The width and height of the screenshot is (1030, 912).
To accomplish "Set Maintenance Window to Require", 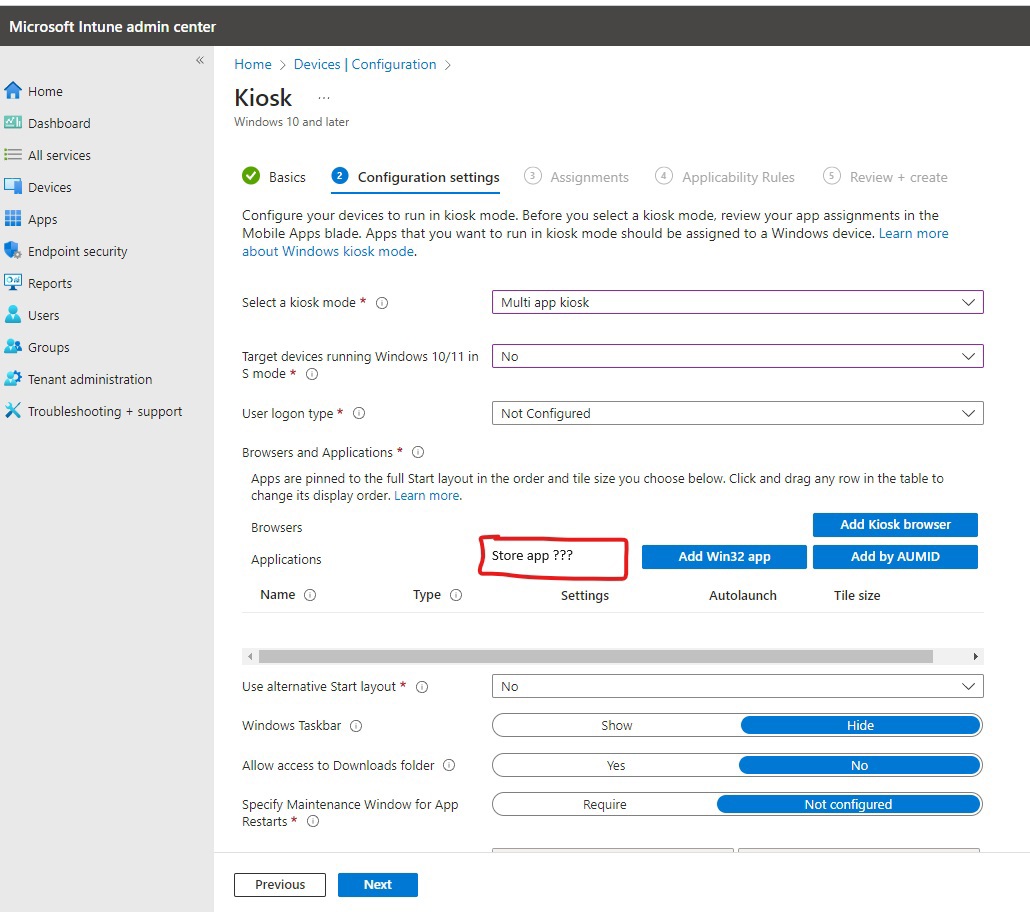I will click(x=604, y=804).
